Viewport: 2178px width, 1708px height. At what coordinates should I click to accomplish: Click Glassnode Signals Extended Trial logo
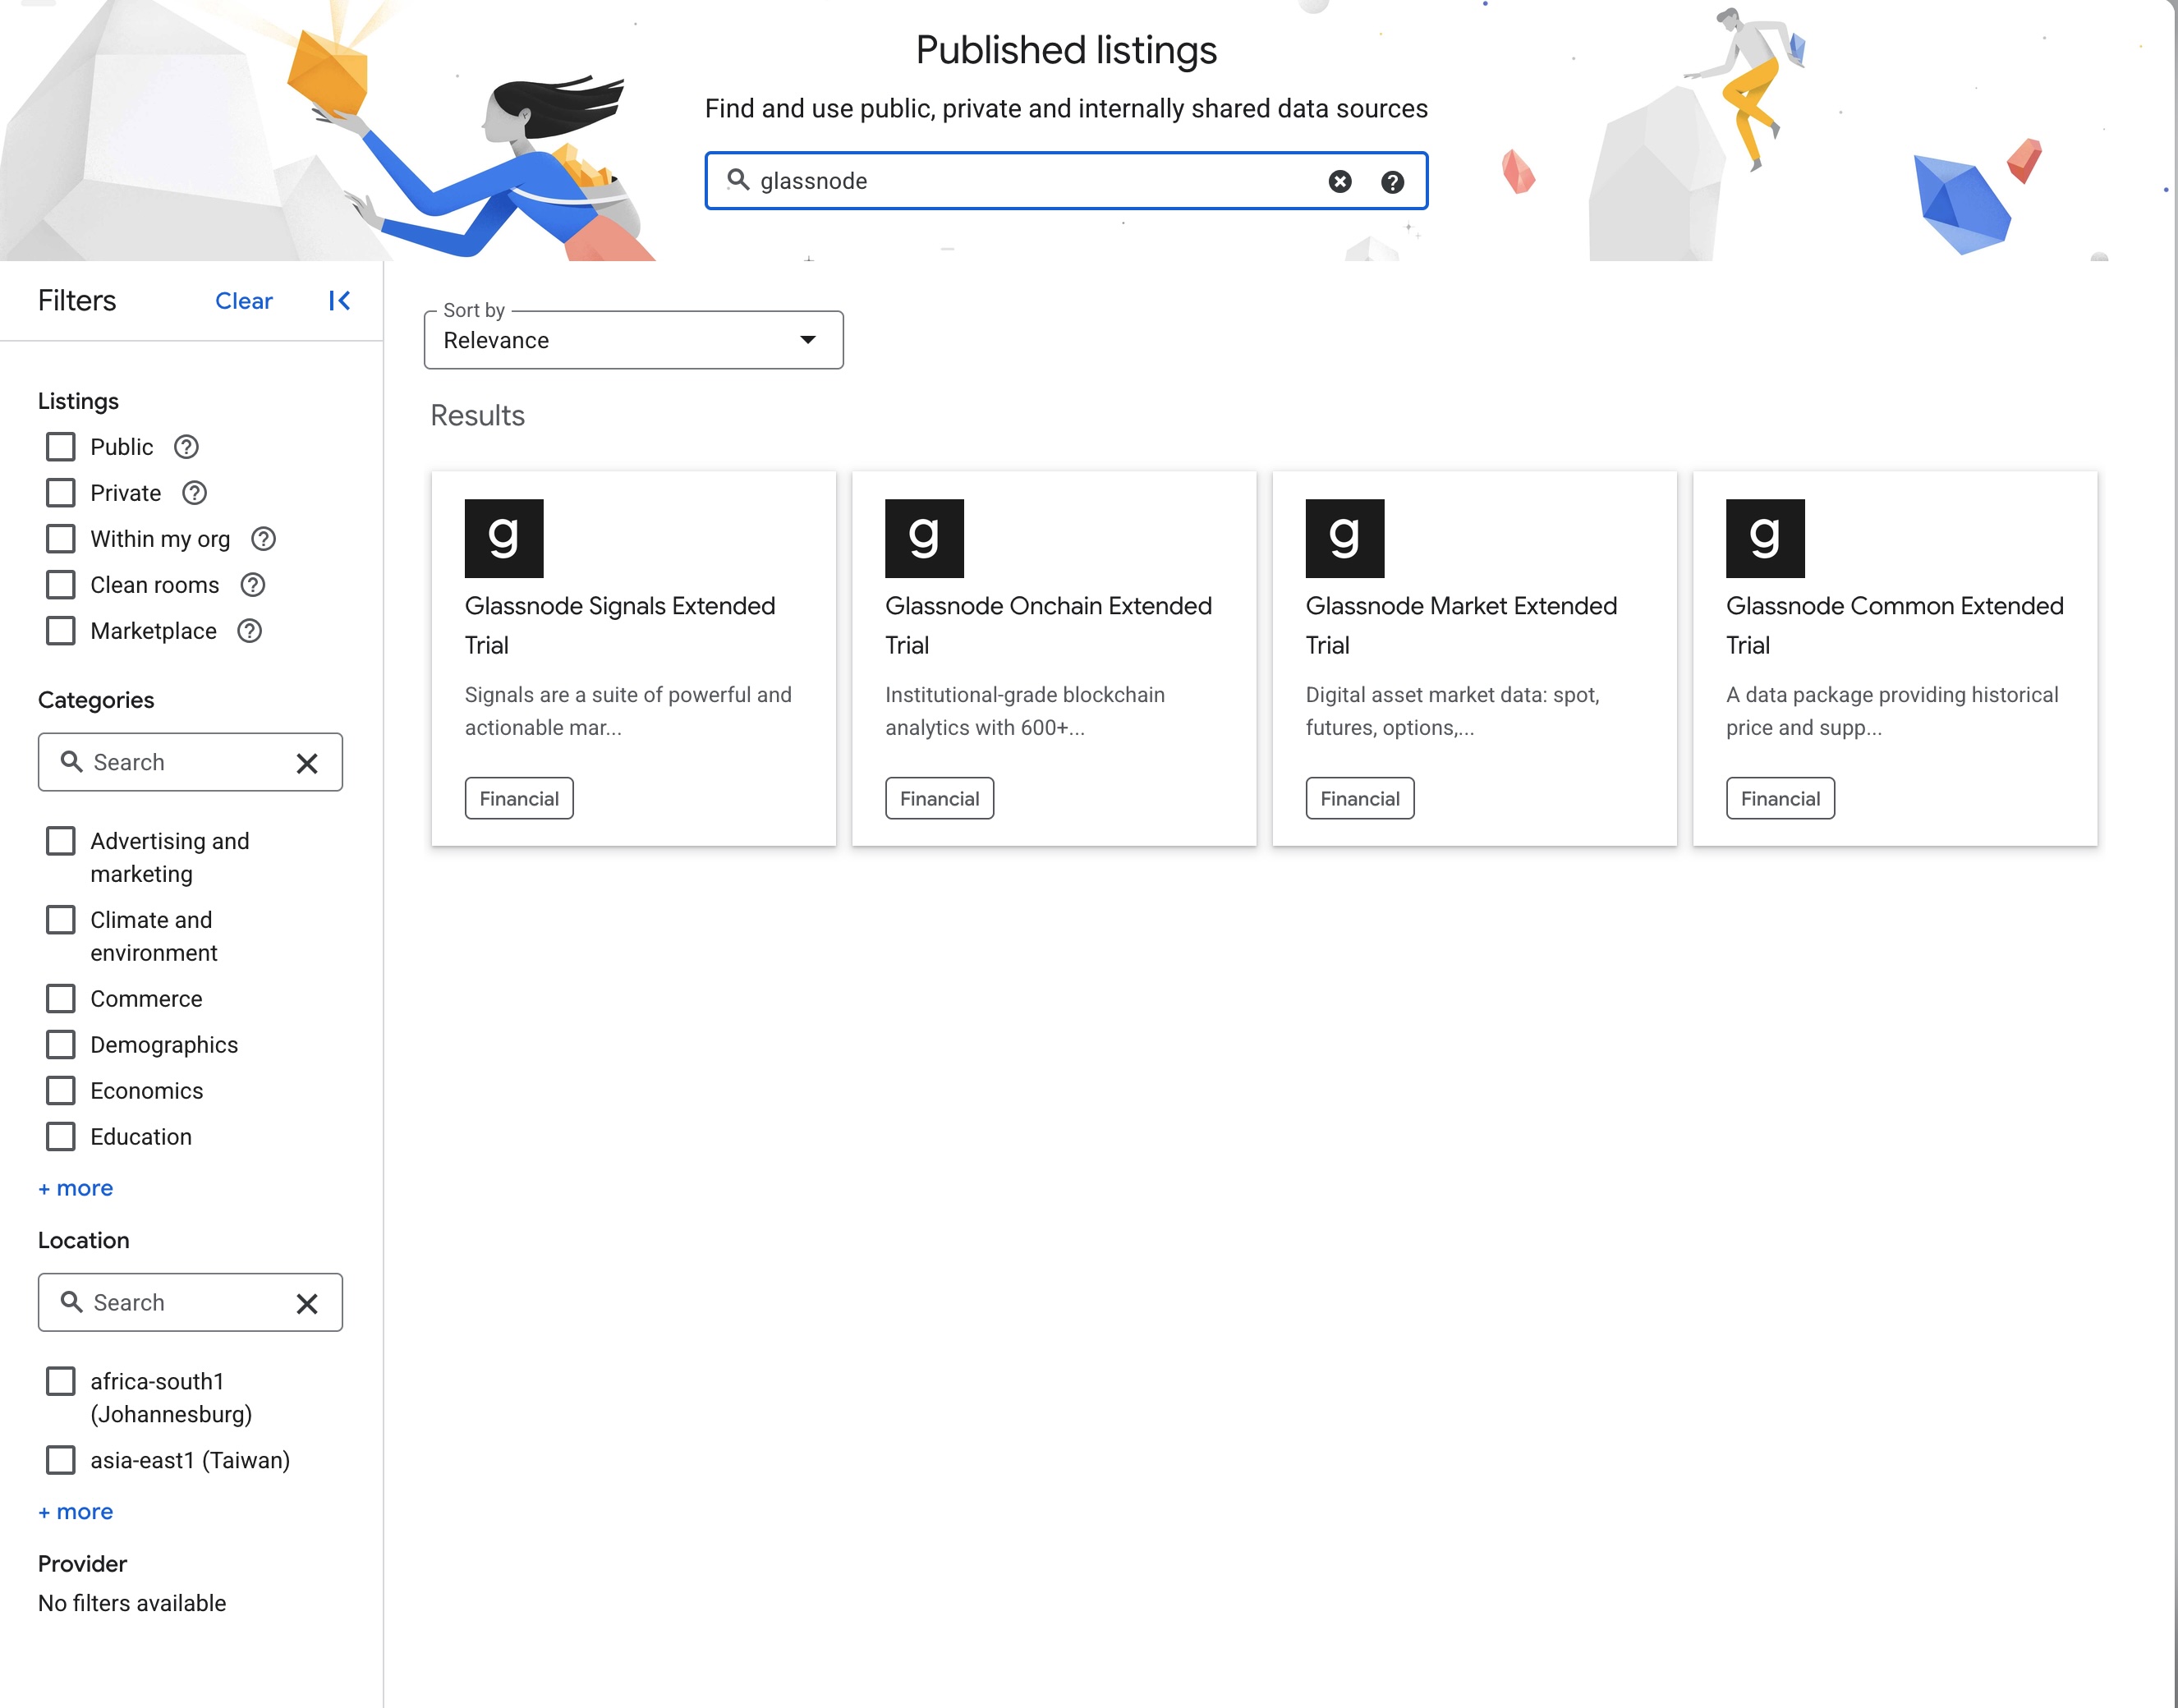(504, 538)
